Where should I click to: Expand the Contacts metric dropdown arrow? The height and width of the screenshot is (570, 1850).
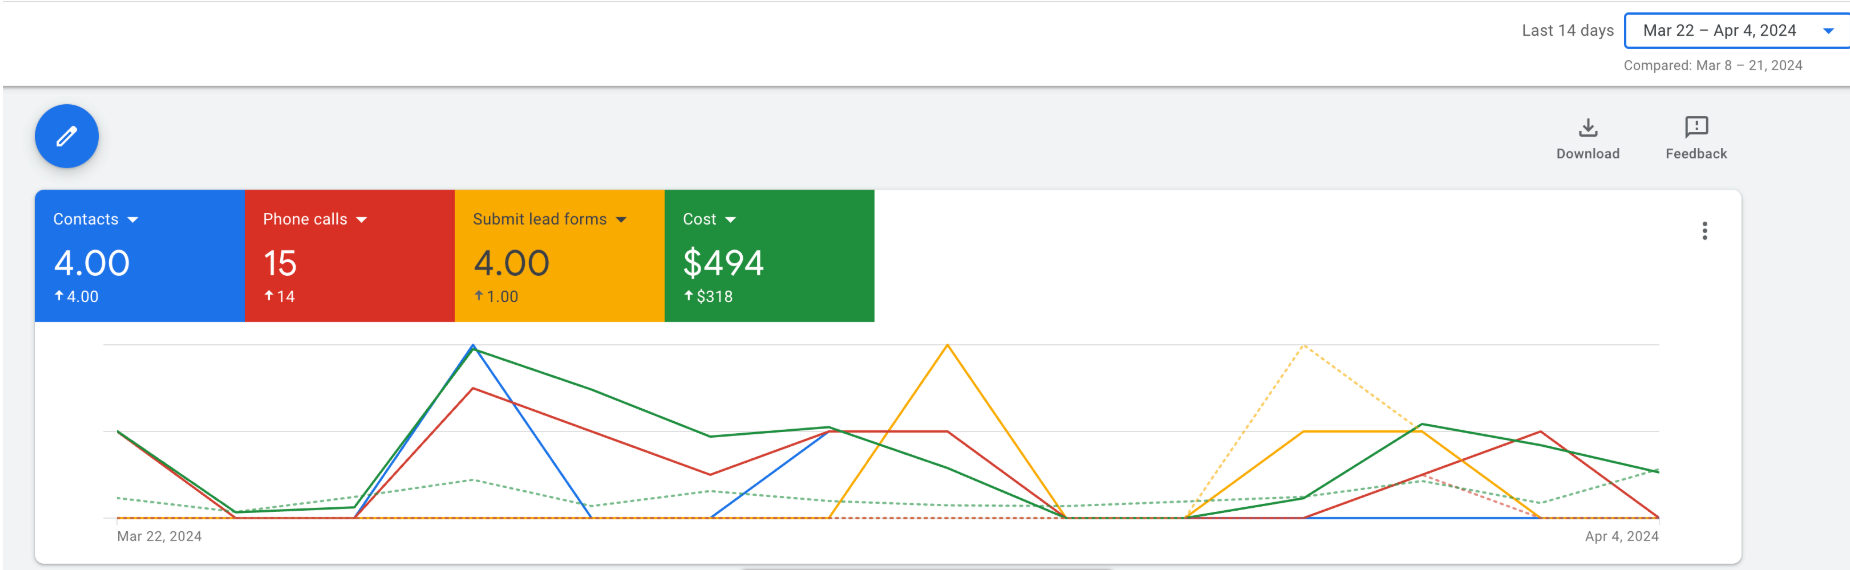click(133, 220)
